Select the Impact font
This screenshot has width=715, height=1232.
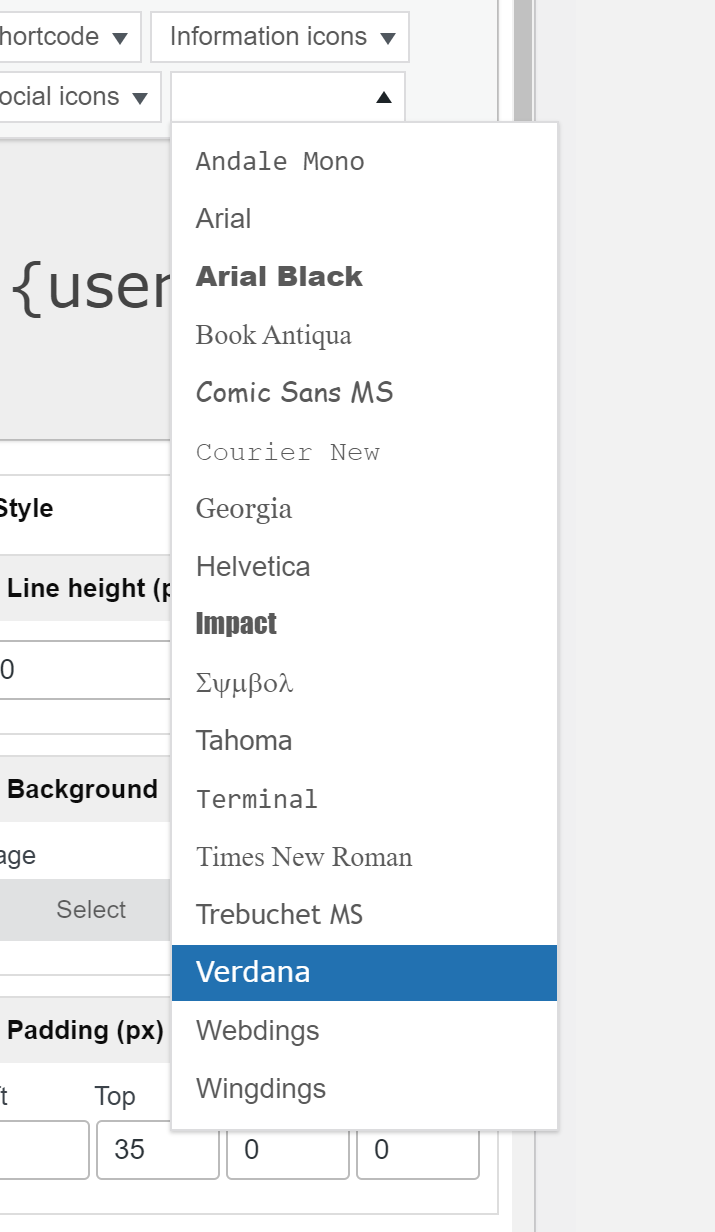[x=364, y=625]
